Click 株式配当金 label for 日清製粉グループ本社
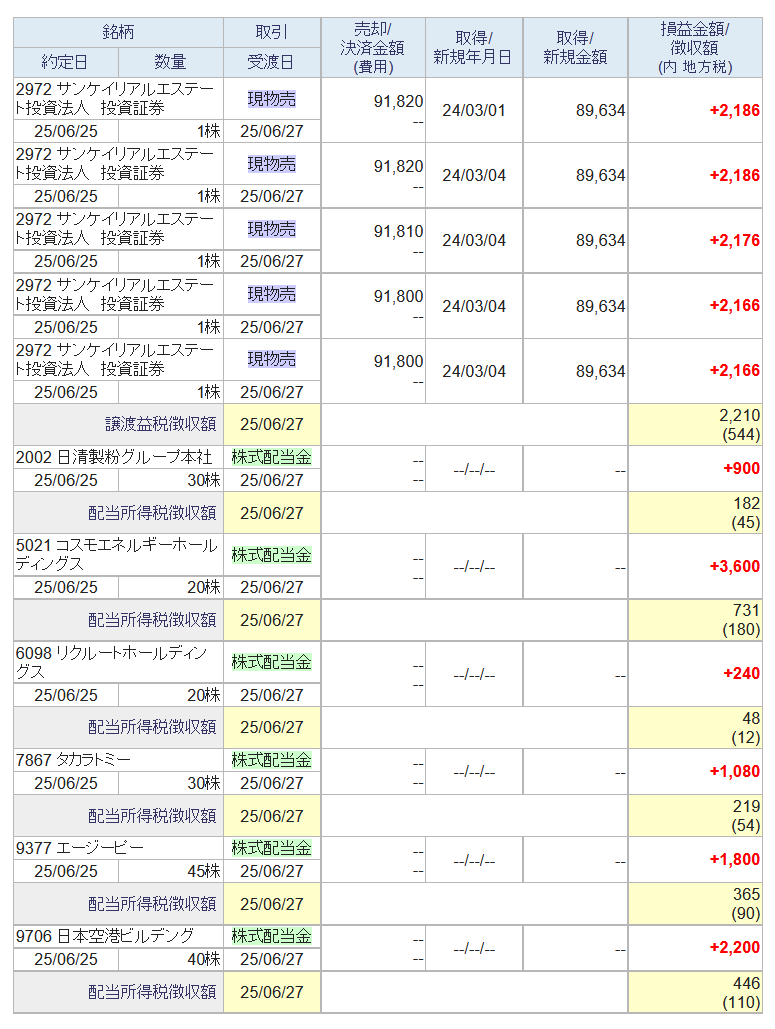 [272, 457]
